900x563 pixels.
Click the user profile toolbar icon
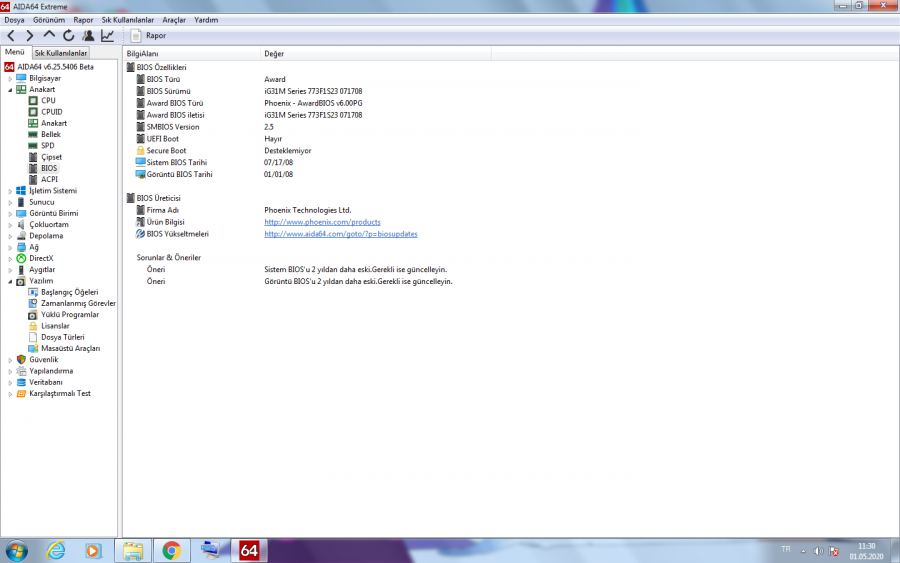click(88, 36)
